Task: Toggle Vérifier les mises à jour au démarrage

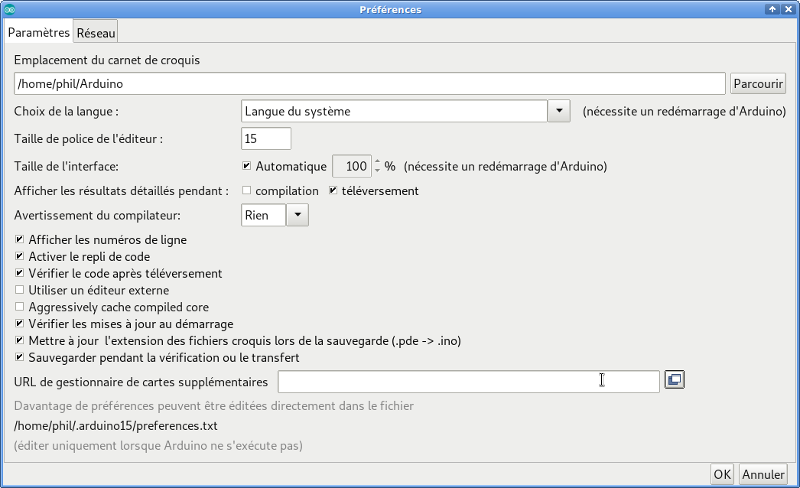Action: (19, 324)
